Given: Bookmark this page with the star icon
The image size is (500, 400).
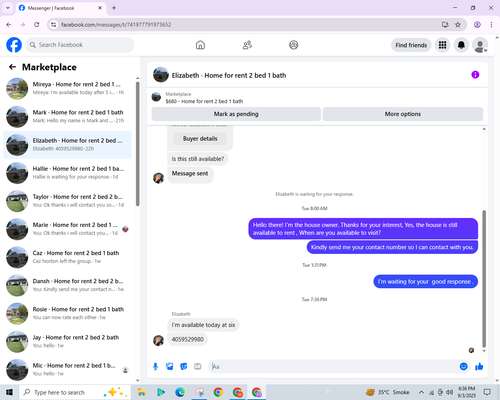Looking at the screenshot, I should point(458,24).
